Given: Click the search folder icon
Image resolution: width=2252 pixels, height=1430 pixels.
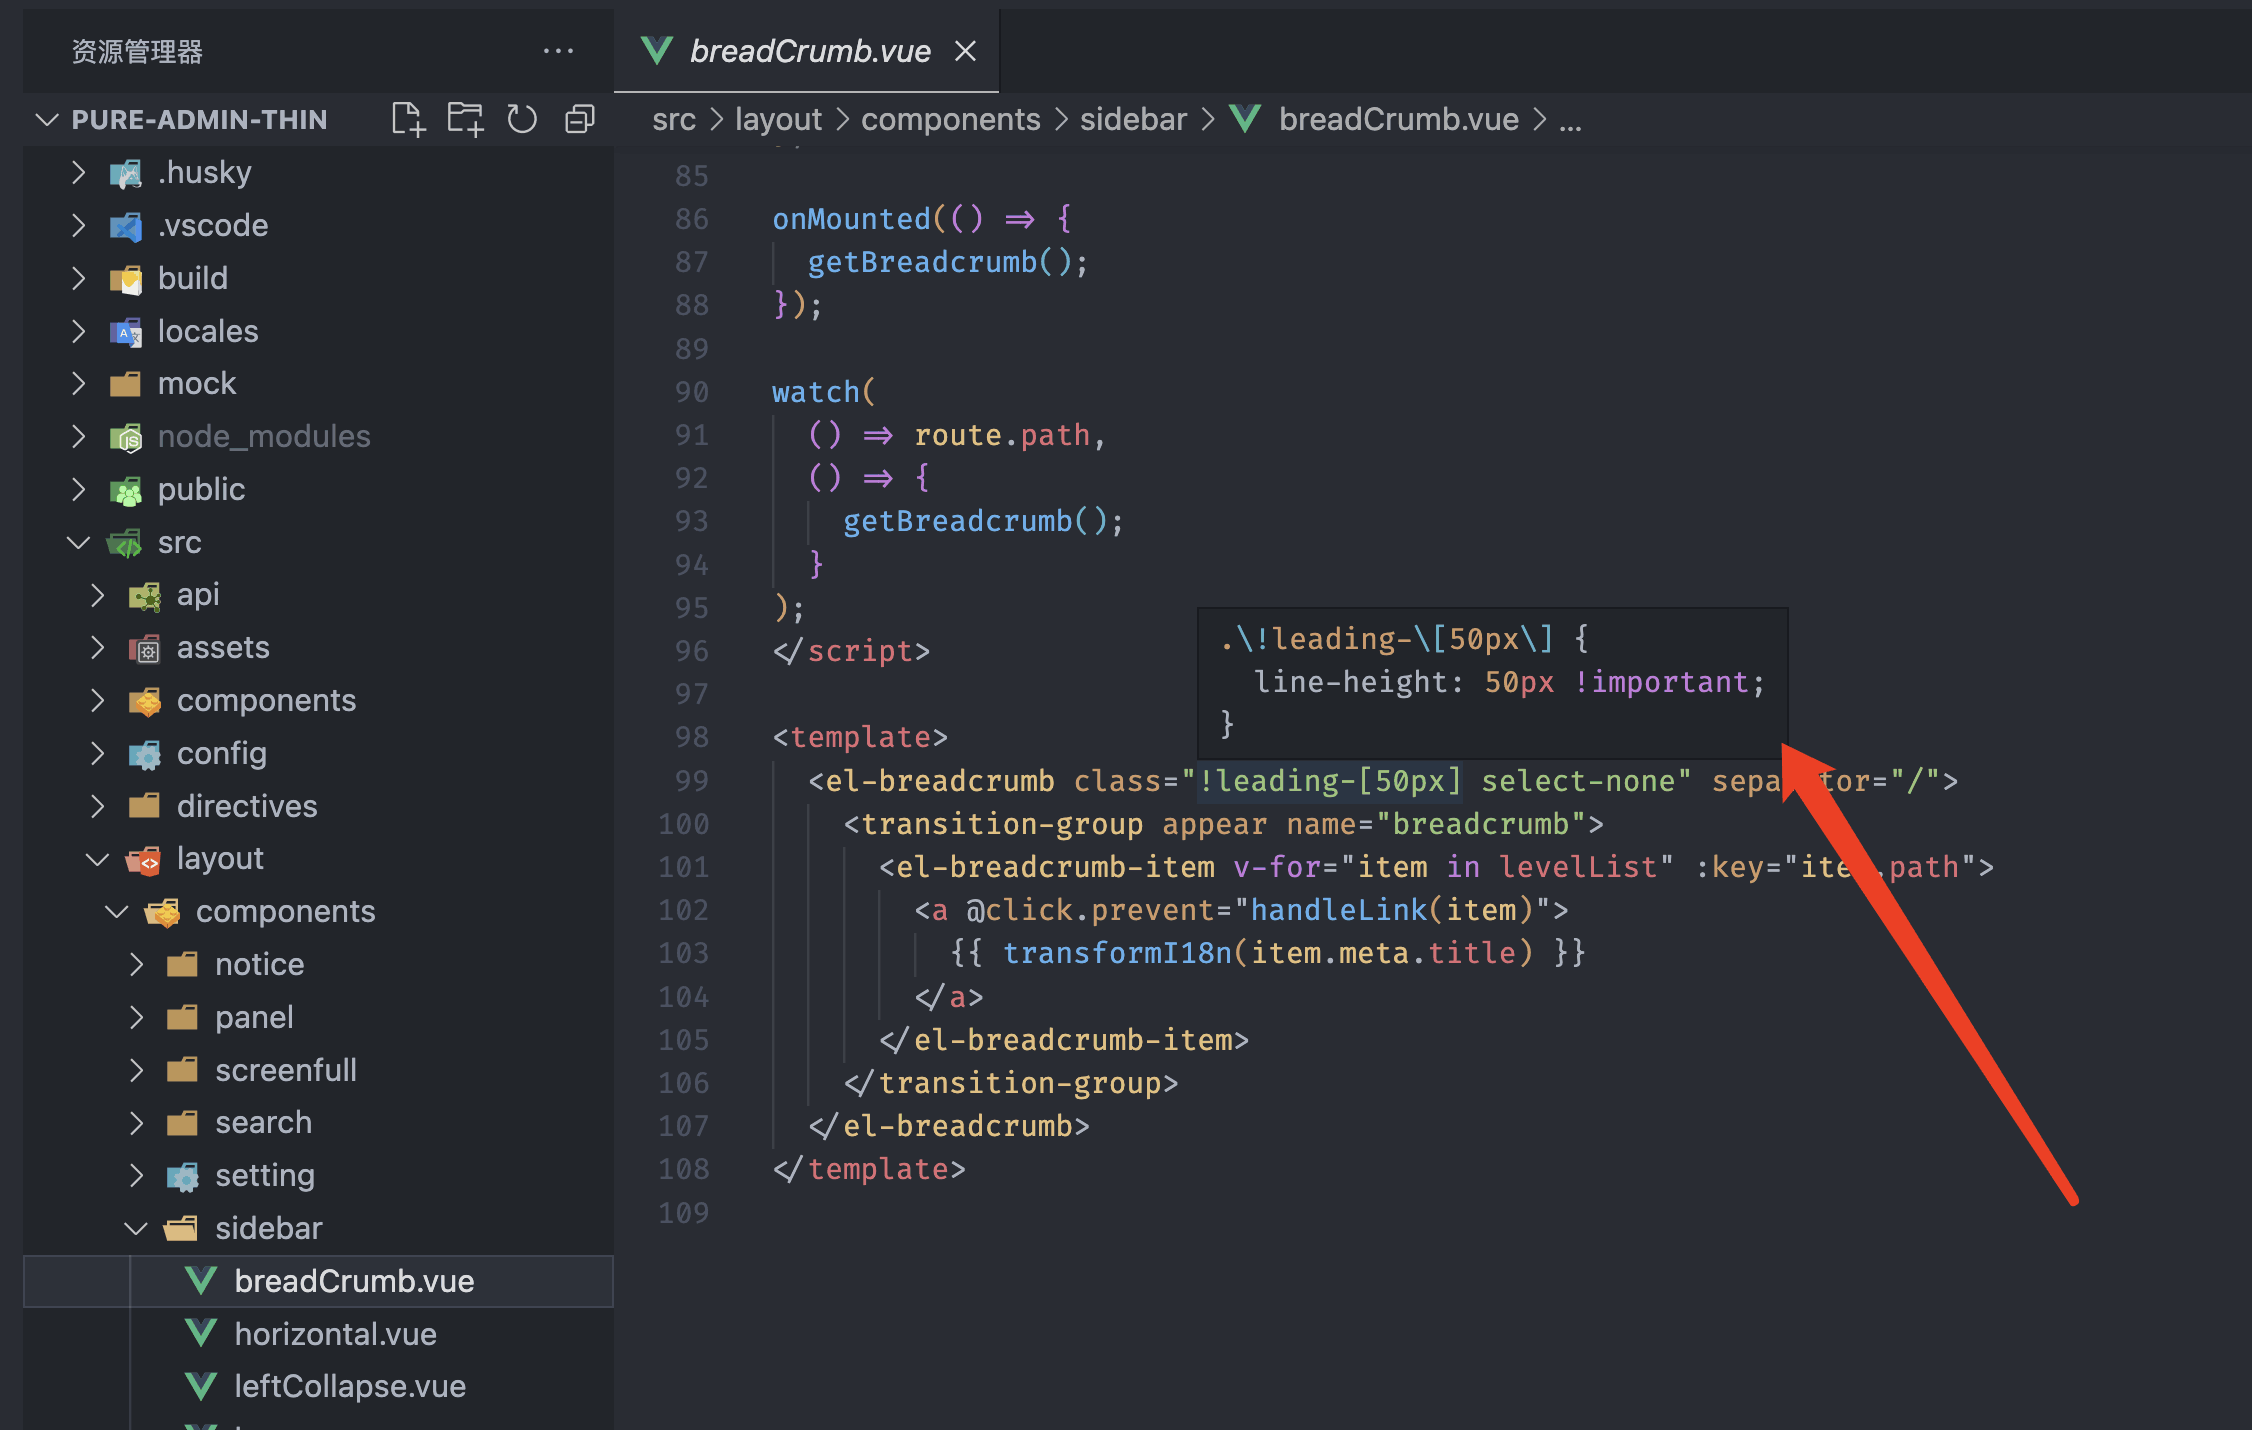Looking at the screenshot, I should 183,1124.
